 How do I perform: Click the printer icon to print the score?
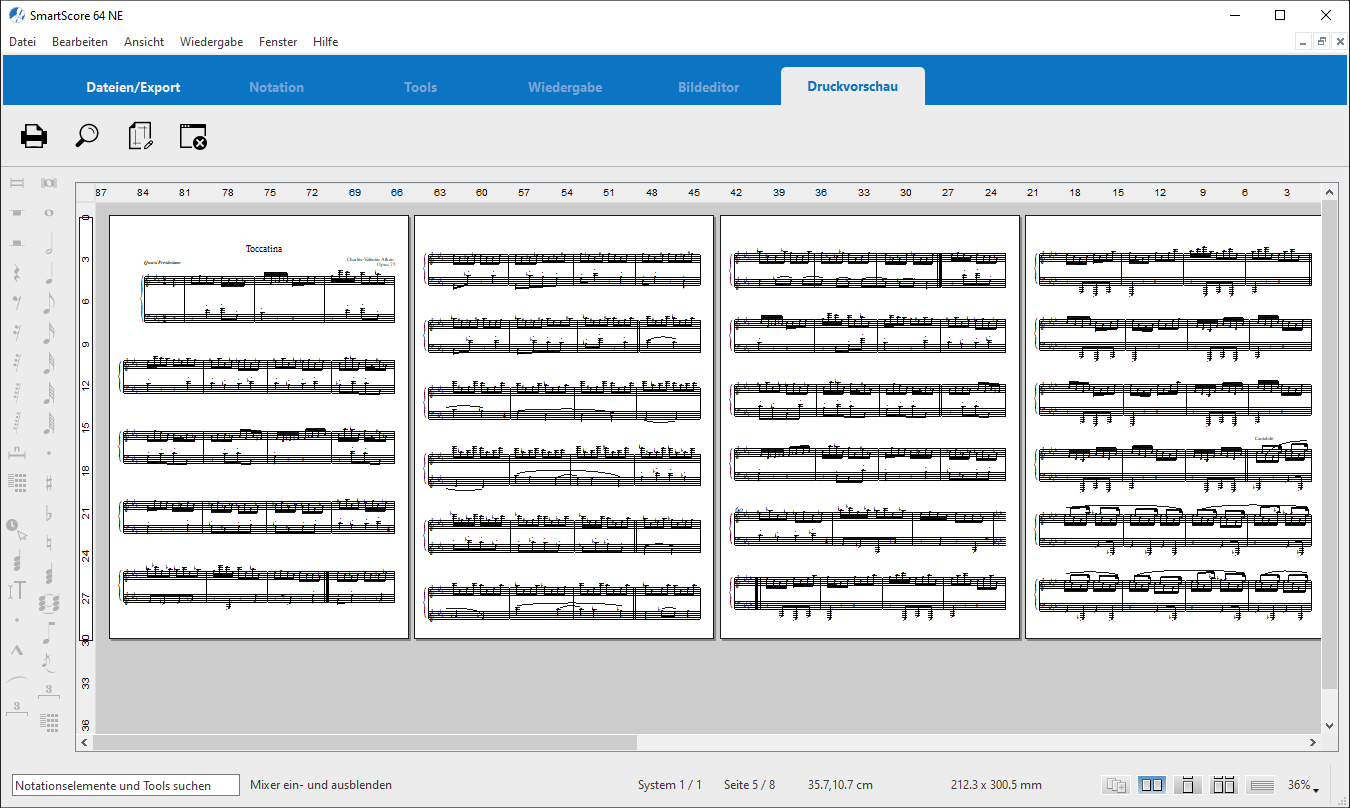point(34,136)
